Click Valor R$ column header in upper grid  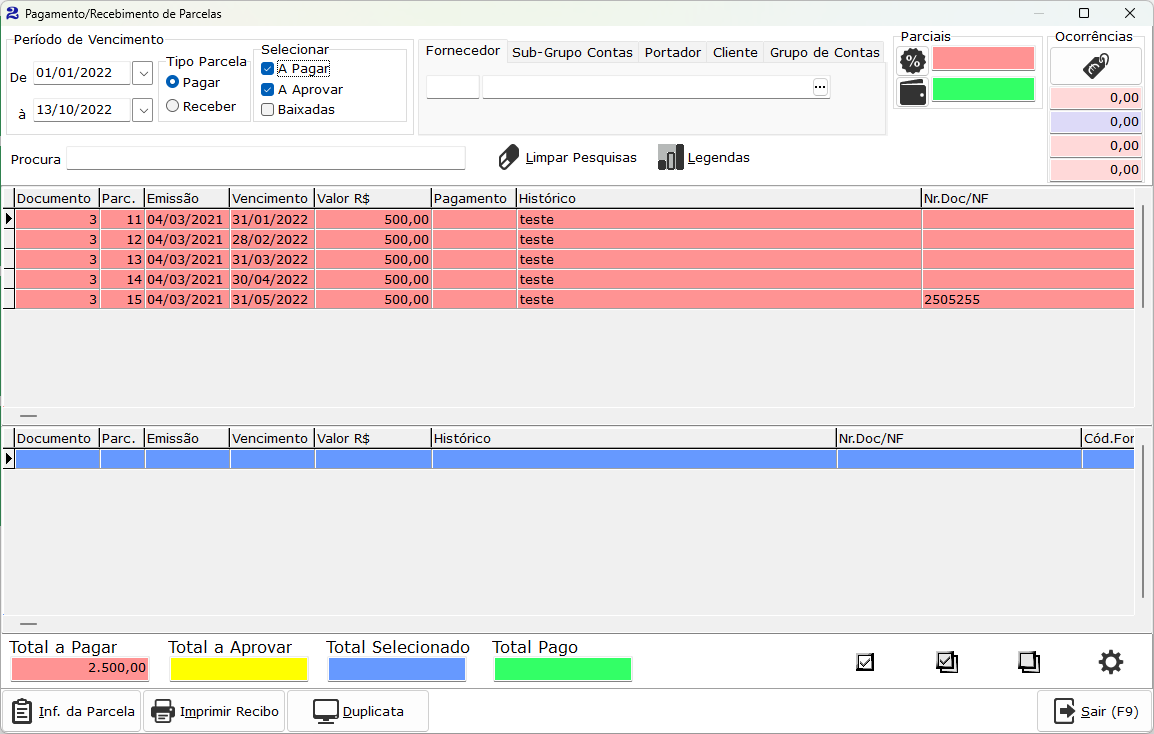[372, 199]
